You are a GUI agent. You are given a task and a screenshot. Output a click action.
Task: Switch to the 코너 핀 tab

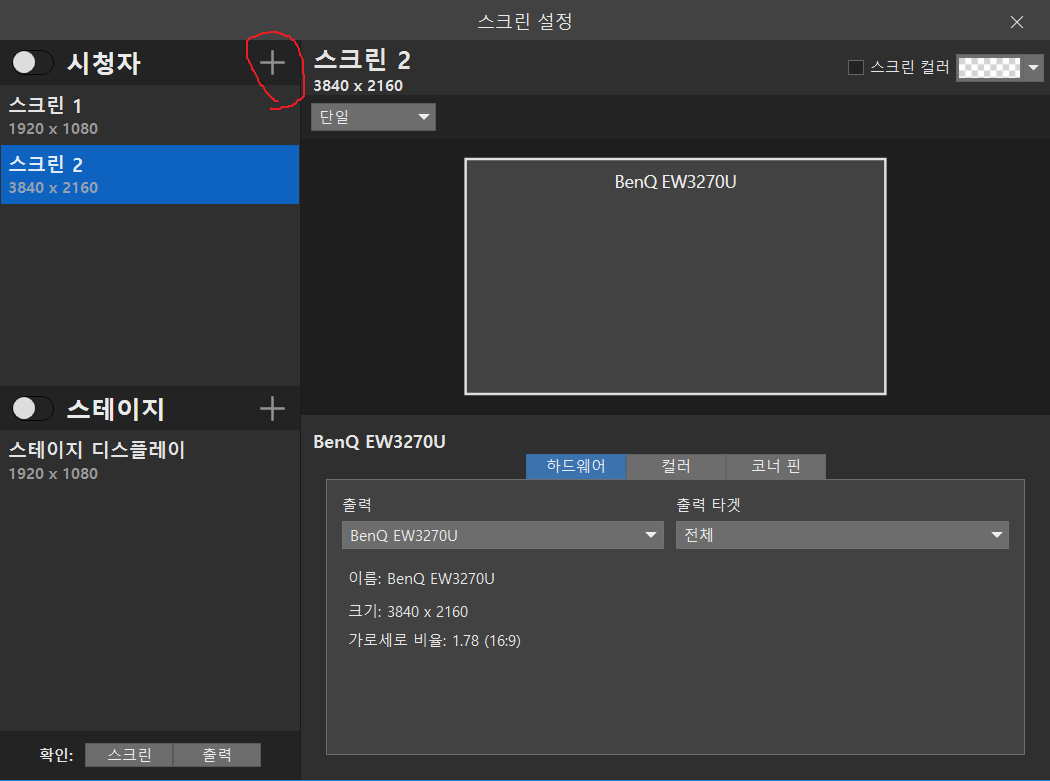point(775,466)
